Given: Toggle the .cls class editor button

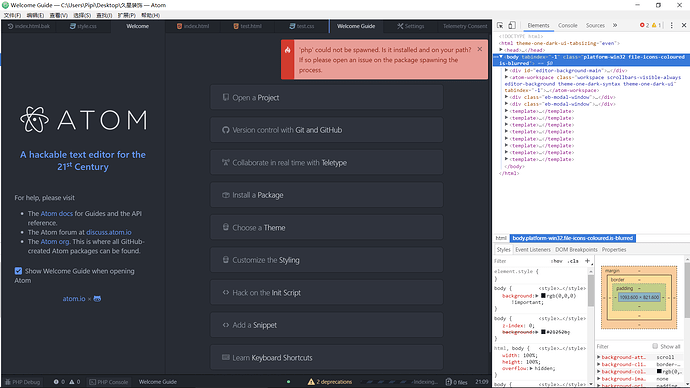Looking at the screenshot, I should click(x=573, y=261).
